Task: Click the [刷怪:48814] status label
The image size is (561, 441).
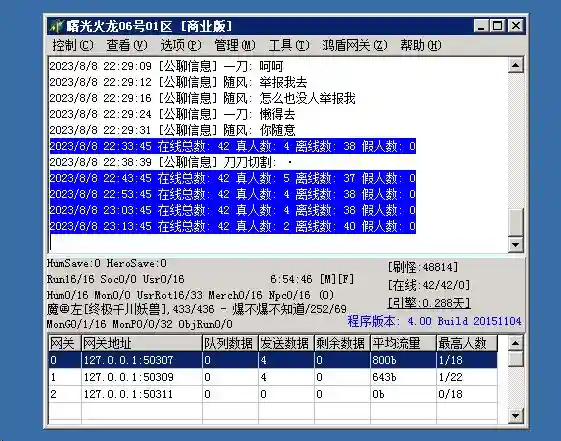Action: click(423, 267)
